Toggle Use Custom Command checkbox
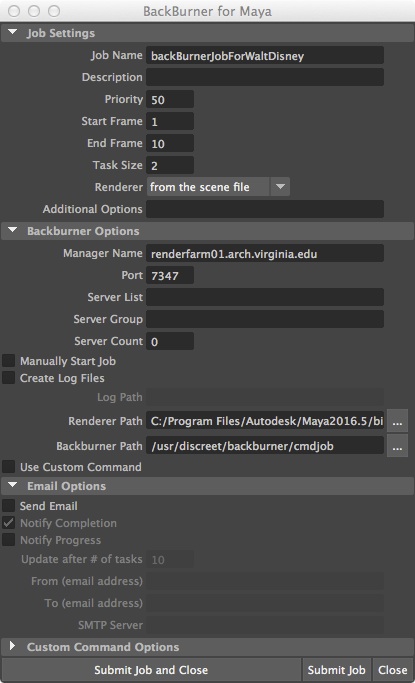 (x=9, y=467)
